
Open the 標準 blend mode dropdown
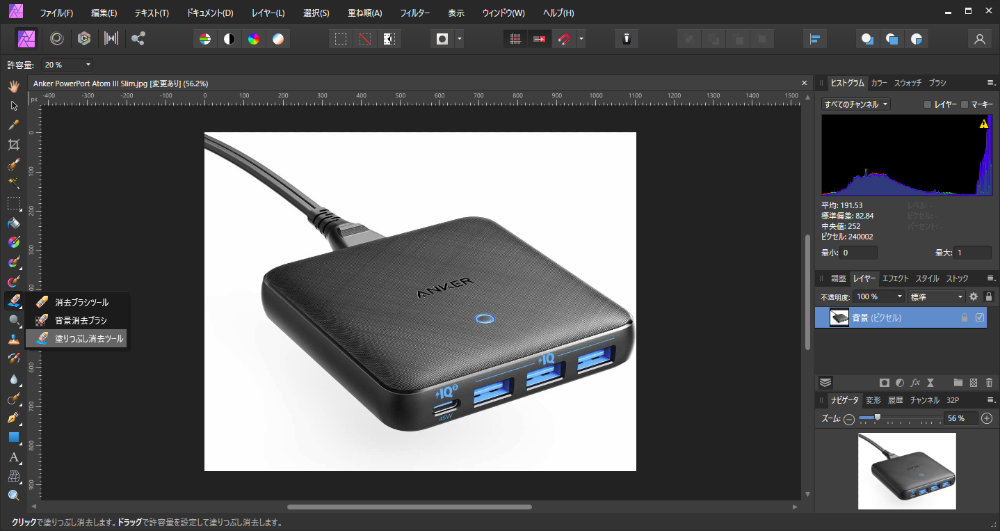click(x=937, y=296)
